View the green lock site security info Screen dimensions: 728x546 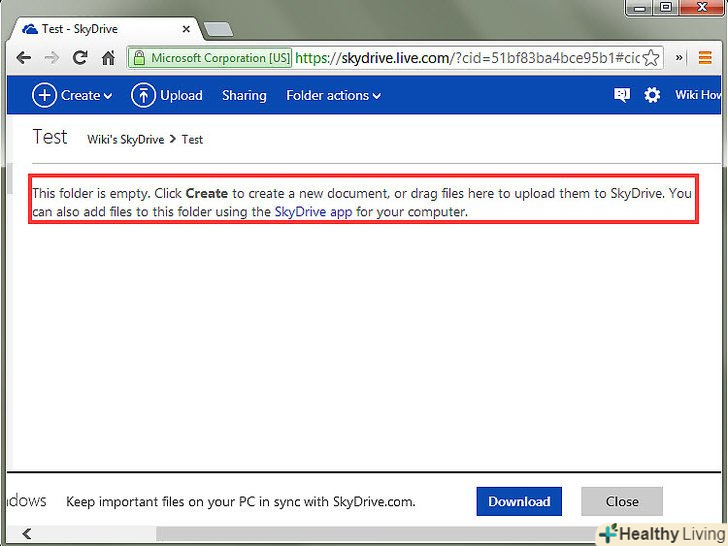click(x=139, y=58)
